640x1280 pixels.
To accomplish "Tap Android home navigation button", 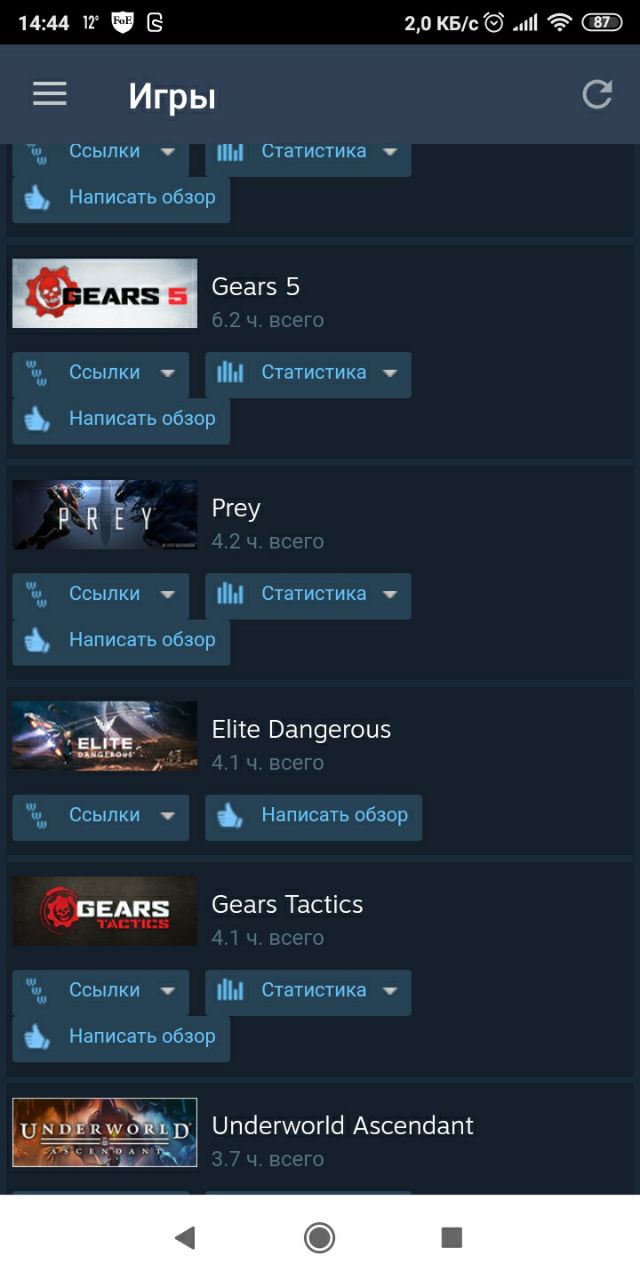I will click(x=319, y=1238).
